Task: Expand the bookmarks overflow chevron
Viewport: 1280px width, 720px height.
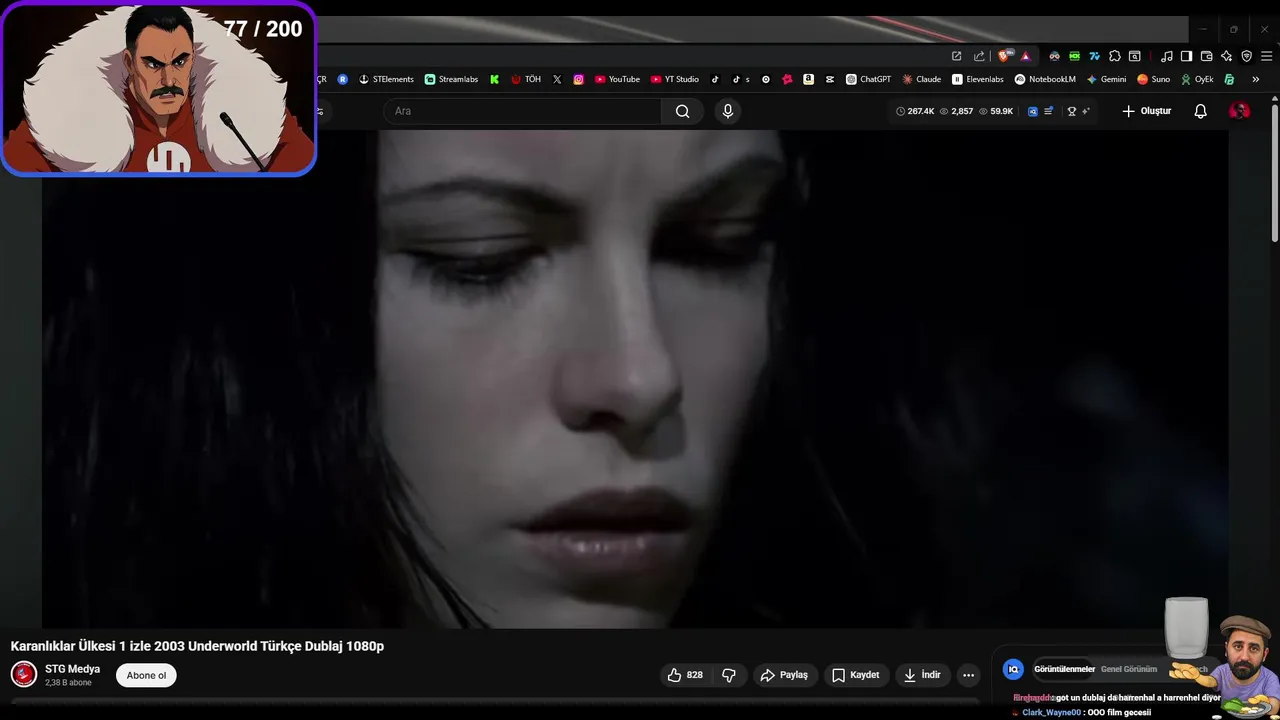Action: [x=1255, y=79]
